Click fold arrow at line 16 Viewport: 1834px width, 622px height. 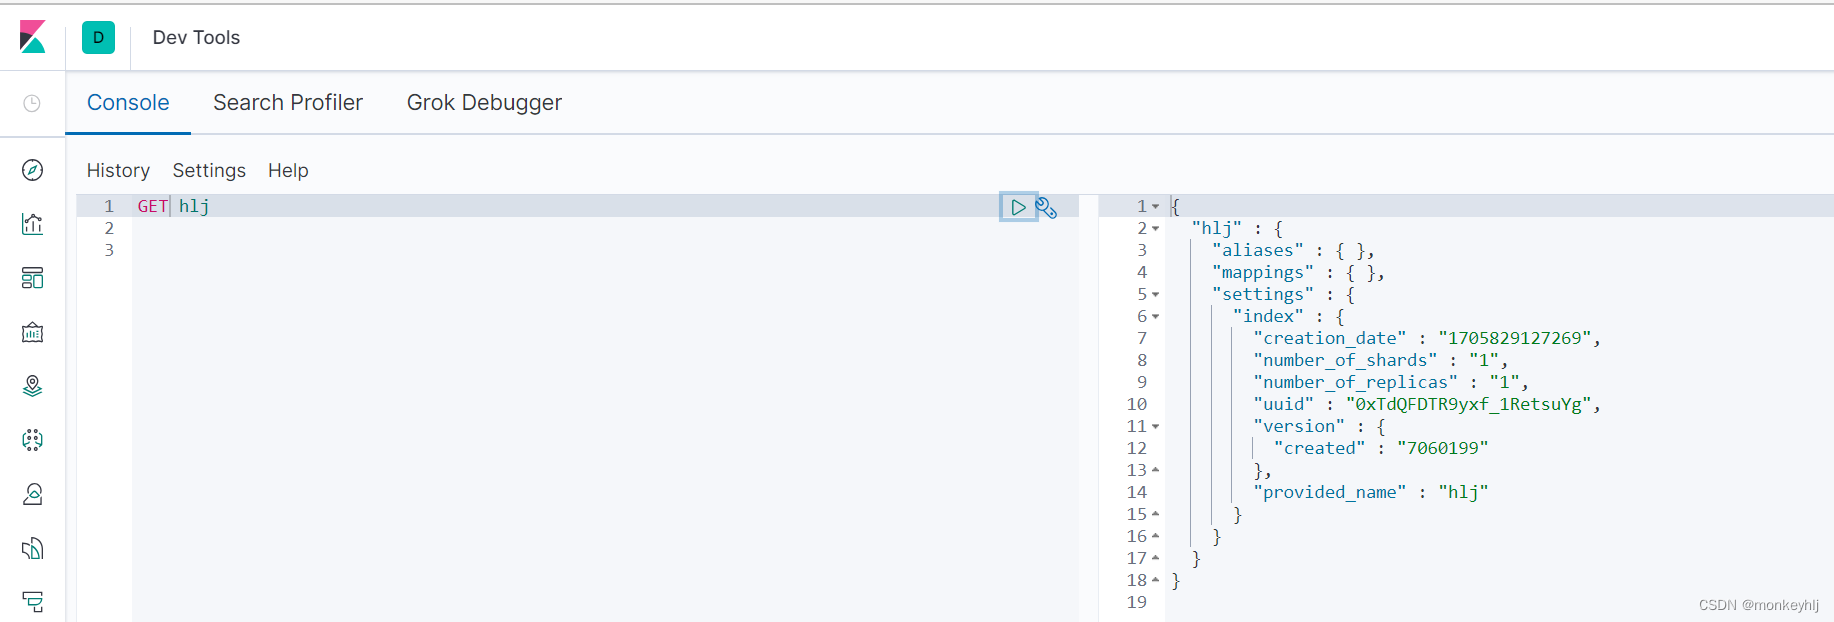pos(1156,536)
